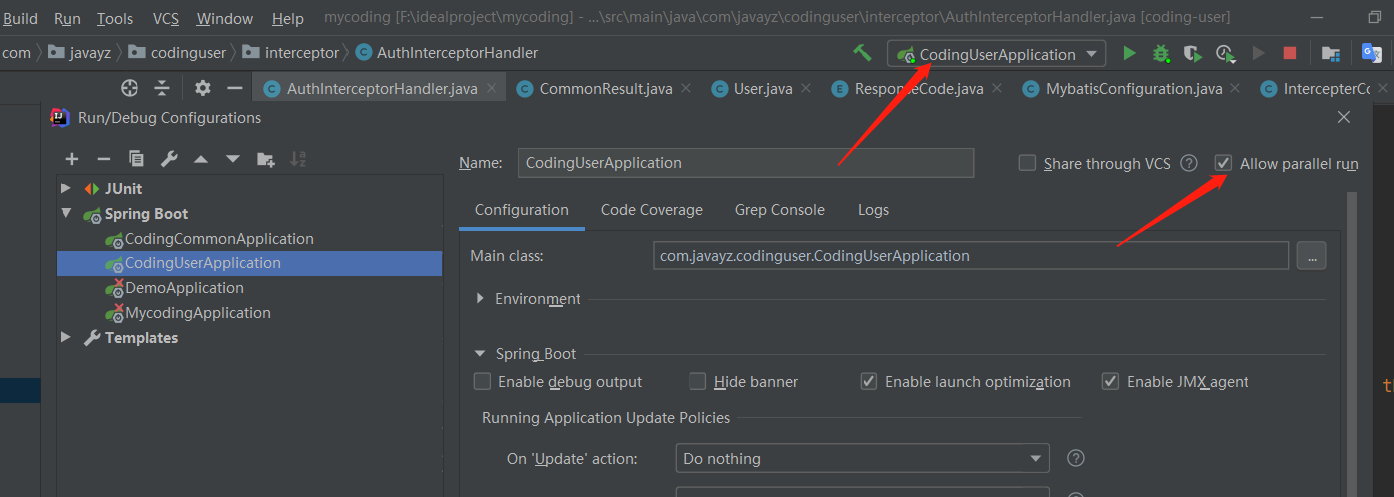Viewport: 1394px width, 497px height.
Task: Select MycodingApplication in the configuration tree
Action: (198, 312)
